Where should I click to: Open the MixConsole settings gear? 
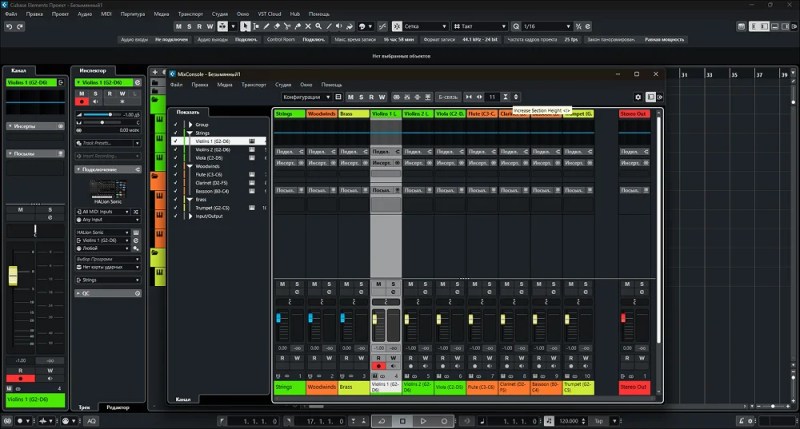click(638, 97)
